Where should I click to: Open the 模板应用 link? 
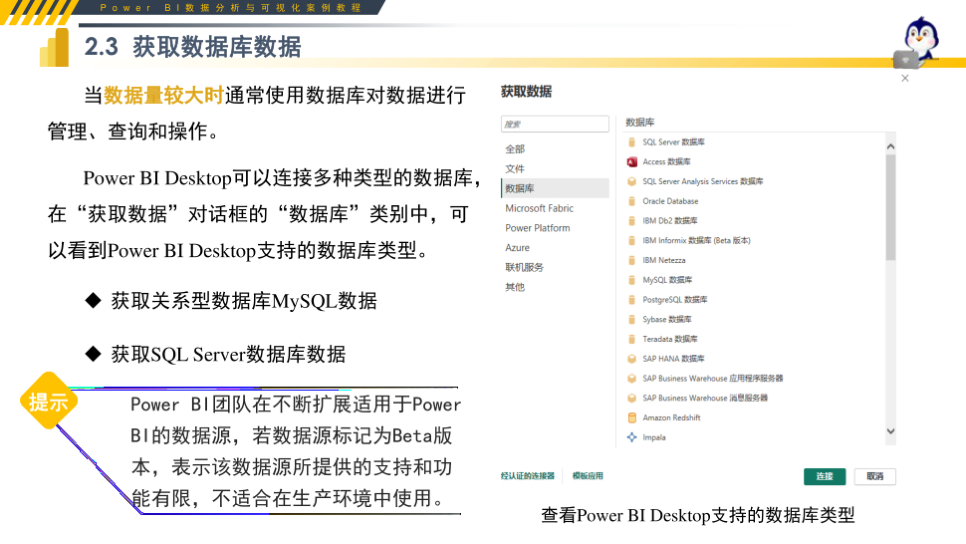coord(588,476)
